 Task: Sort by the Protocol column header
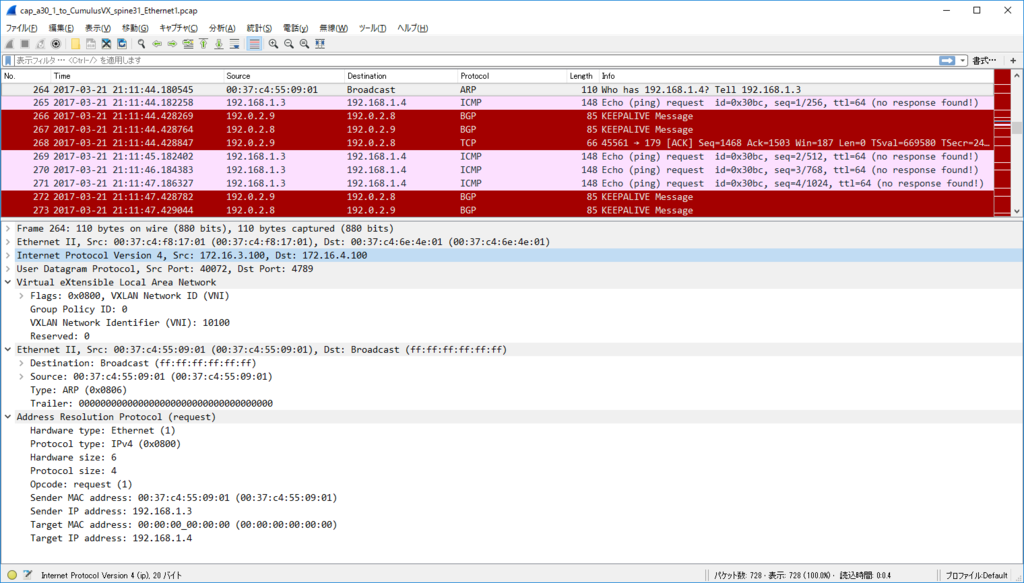[x=512, y=76]
